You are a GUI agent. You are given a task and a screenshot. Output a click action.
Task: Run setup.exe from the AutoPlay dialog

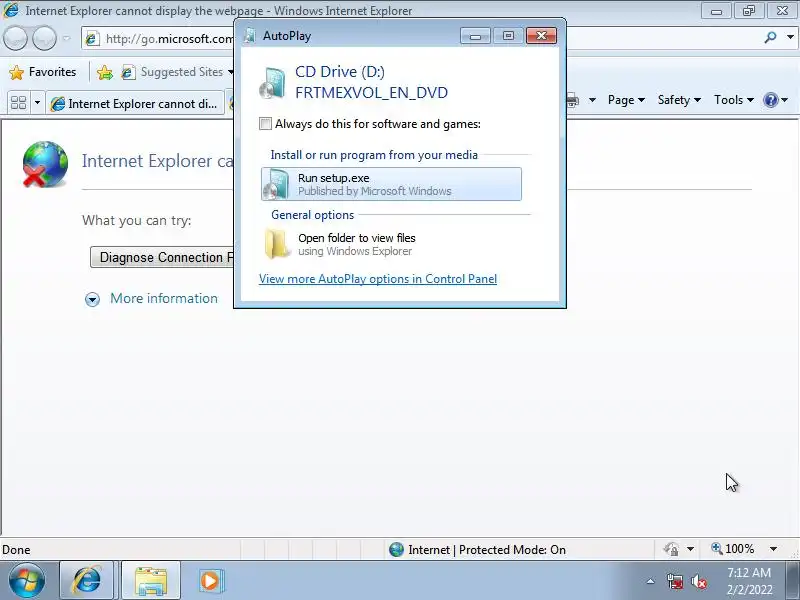391,184
